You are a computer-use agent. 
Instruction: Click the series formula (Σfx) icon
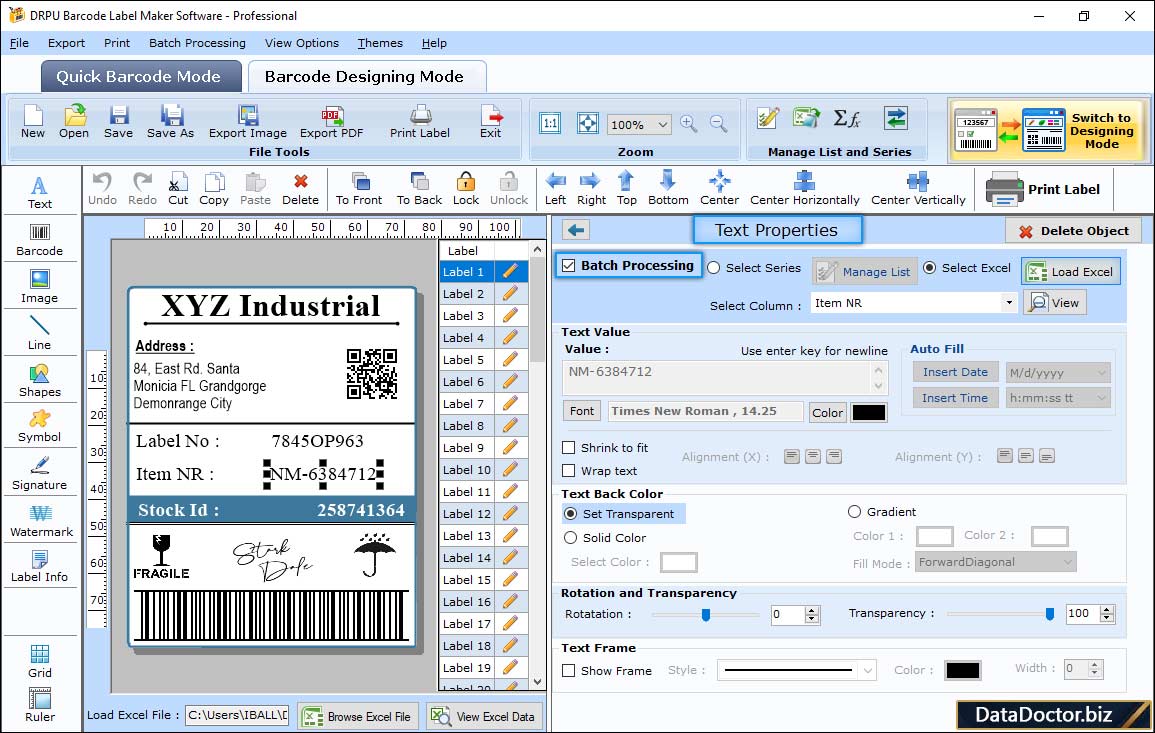point(846,119)
